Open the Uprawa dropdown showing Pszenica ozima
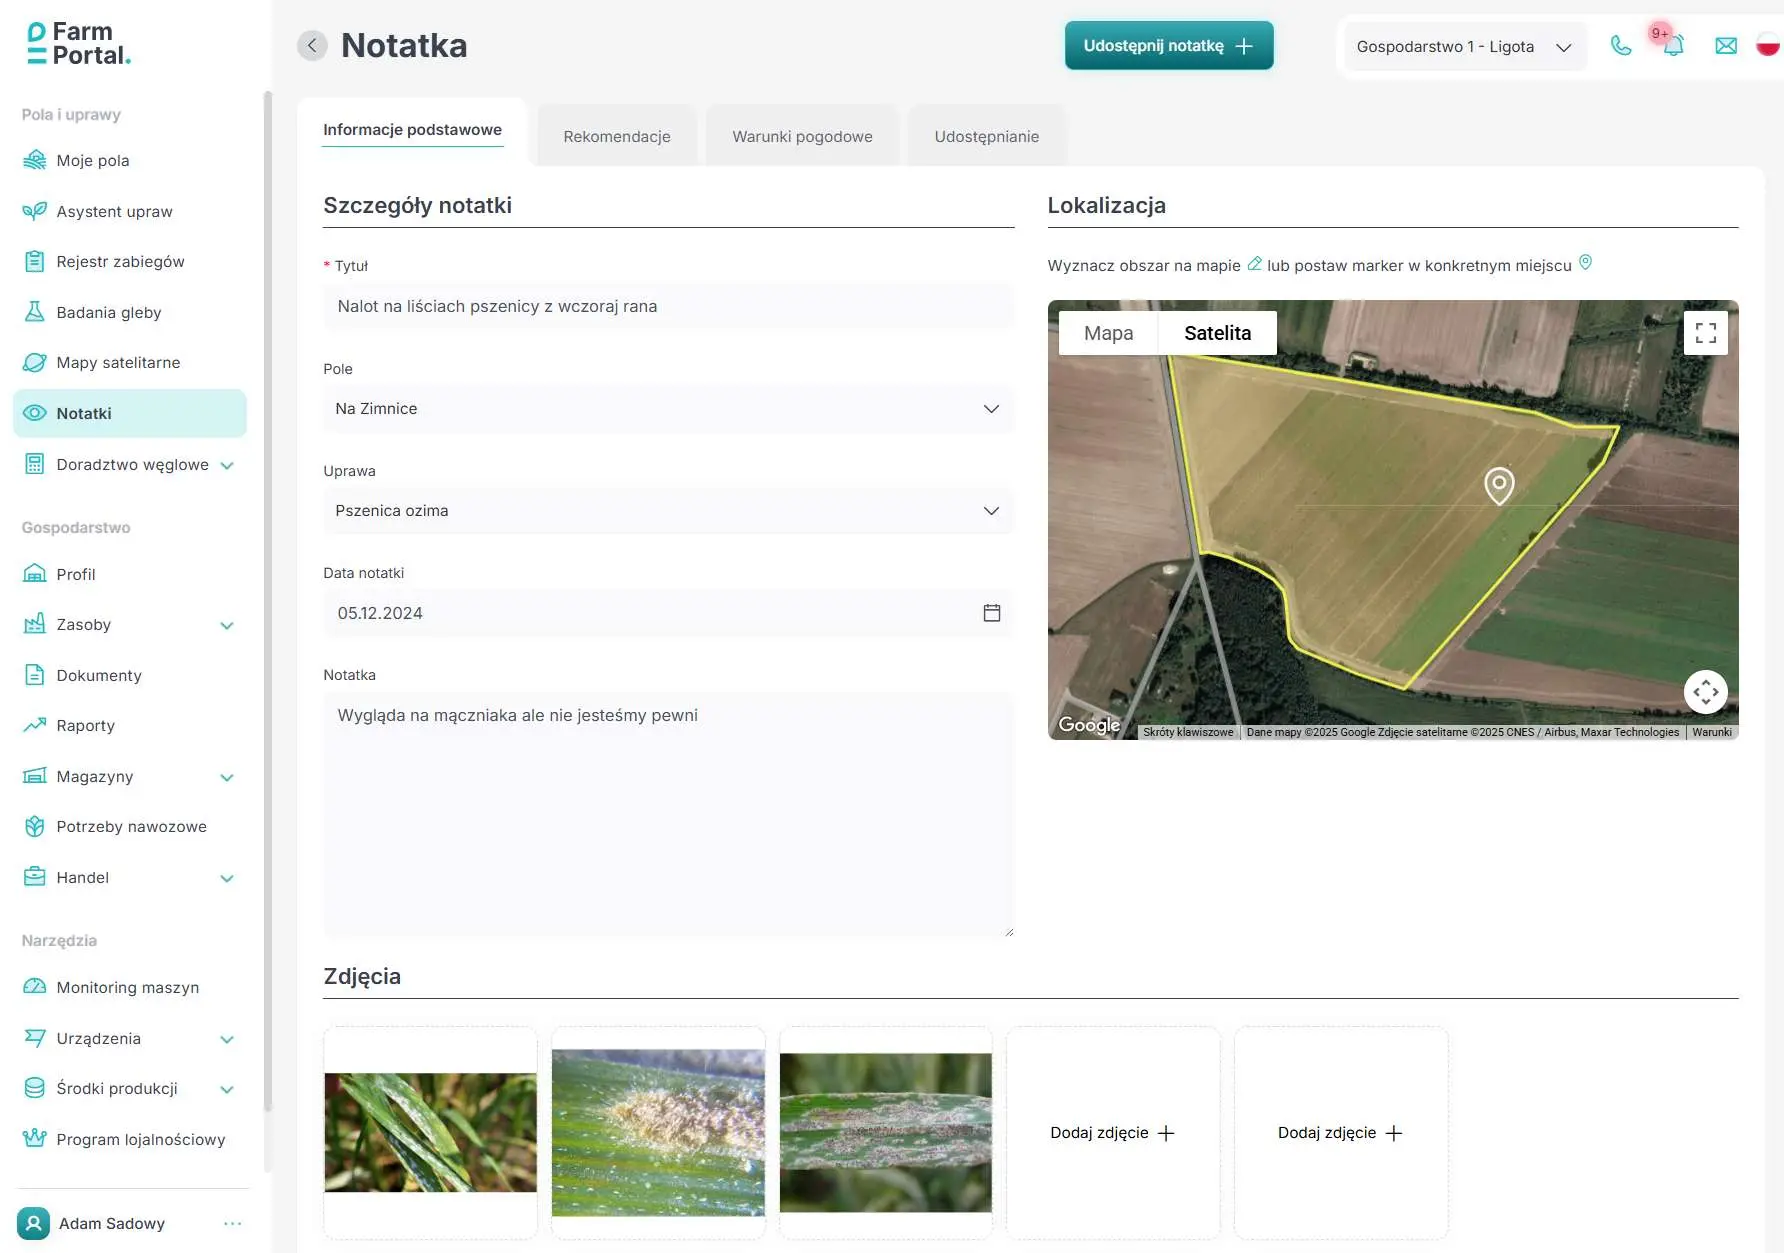Image resolution: width=1784 pixels, height=1253 pixels. (668, 510)
